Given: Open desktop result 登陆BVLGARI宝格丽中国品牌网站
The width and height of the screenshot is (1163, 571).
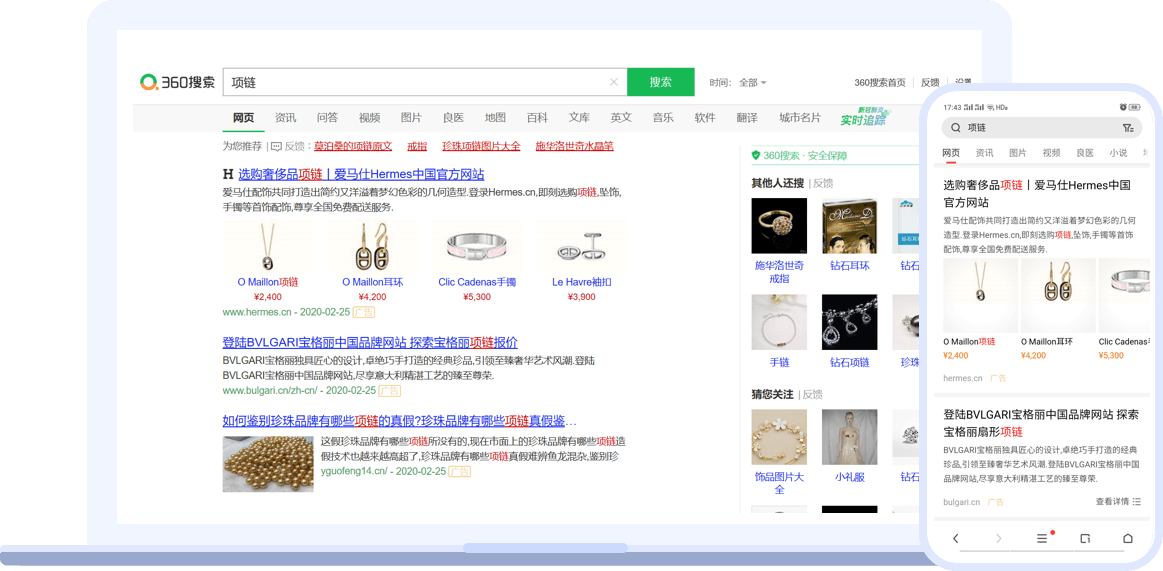Looking at the screenshot, I should pos(370,343).
